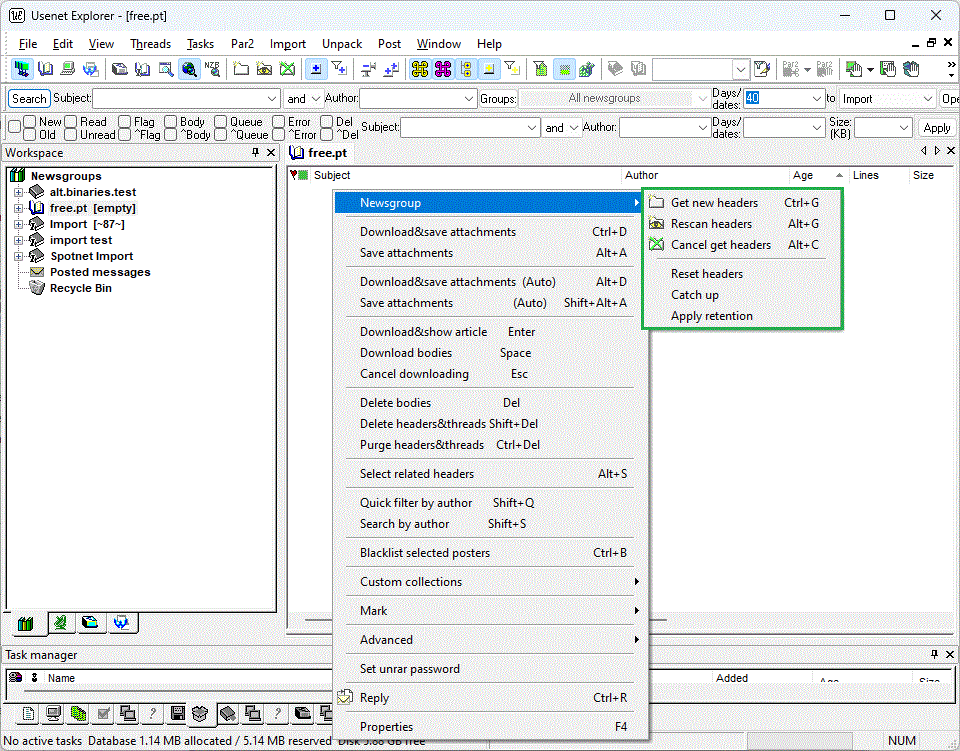This screenshot has width=960, height=751.
Task: Click the Get new headers icon in submenu
Action: pos(656,203)
